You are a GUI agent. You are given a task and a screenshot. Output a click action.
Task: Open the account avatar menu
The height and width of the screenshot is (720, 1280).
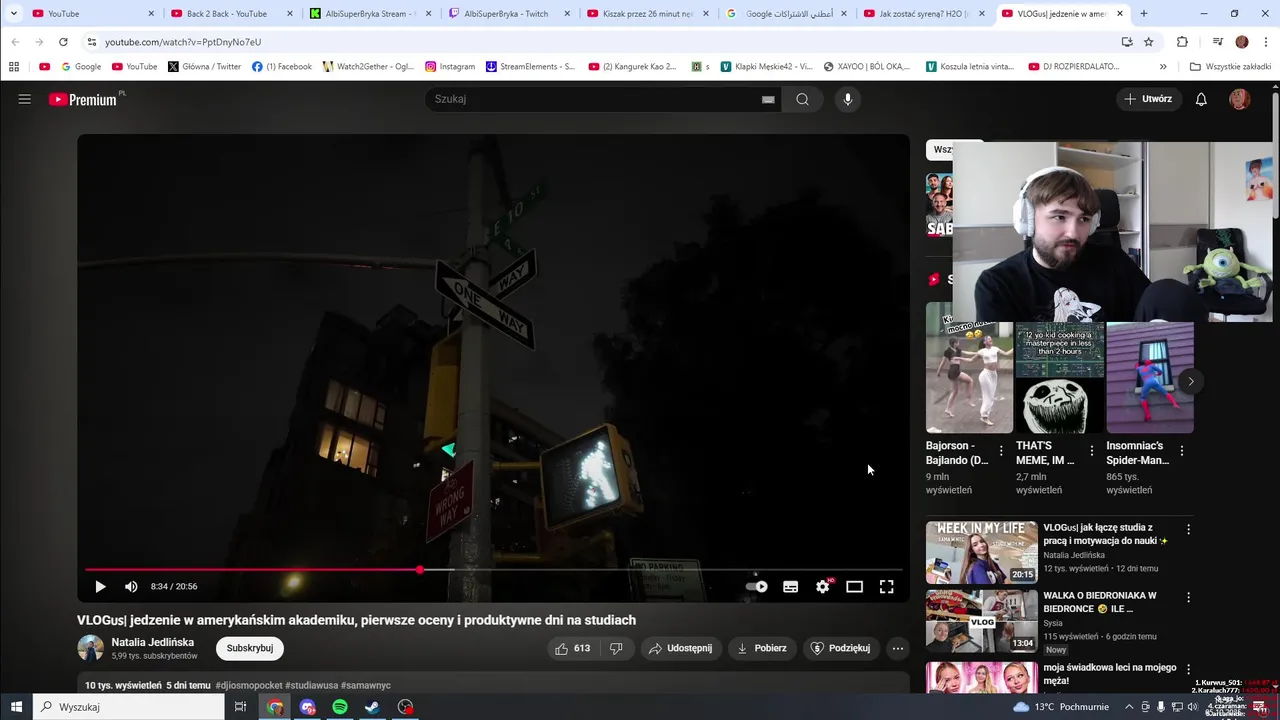click(x=1240, y=99)
